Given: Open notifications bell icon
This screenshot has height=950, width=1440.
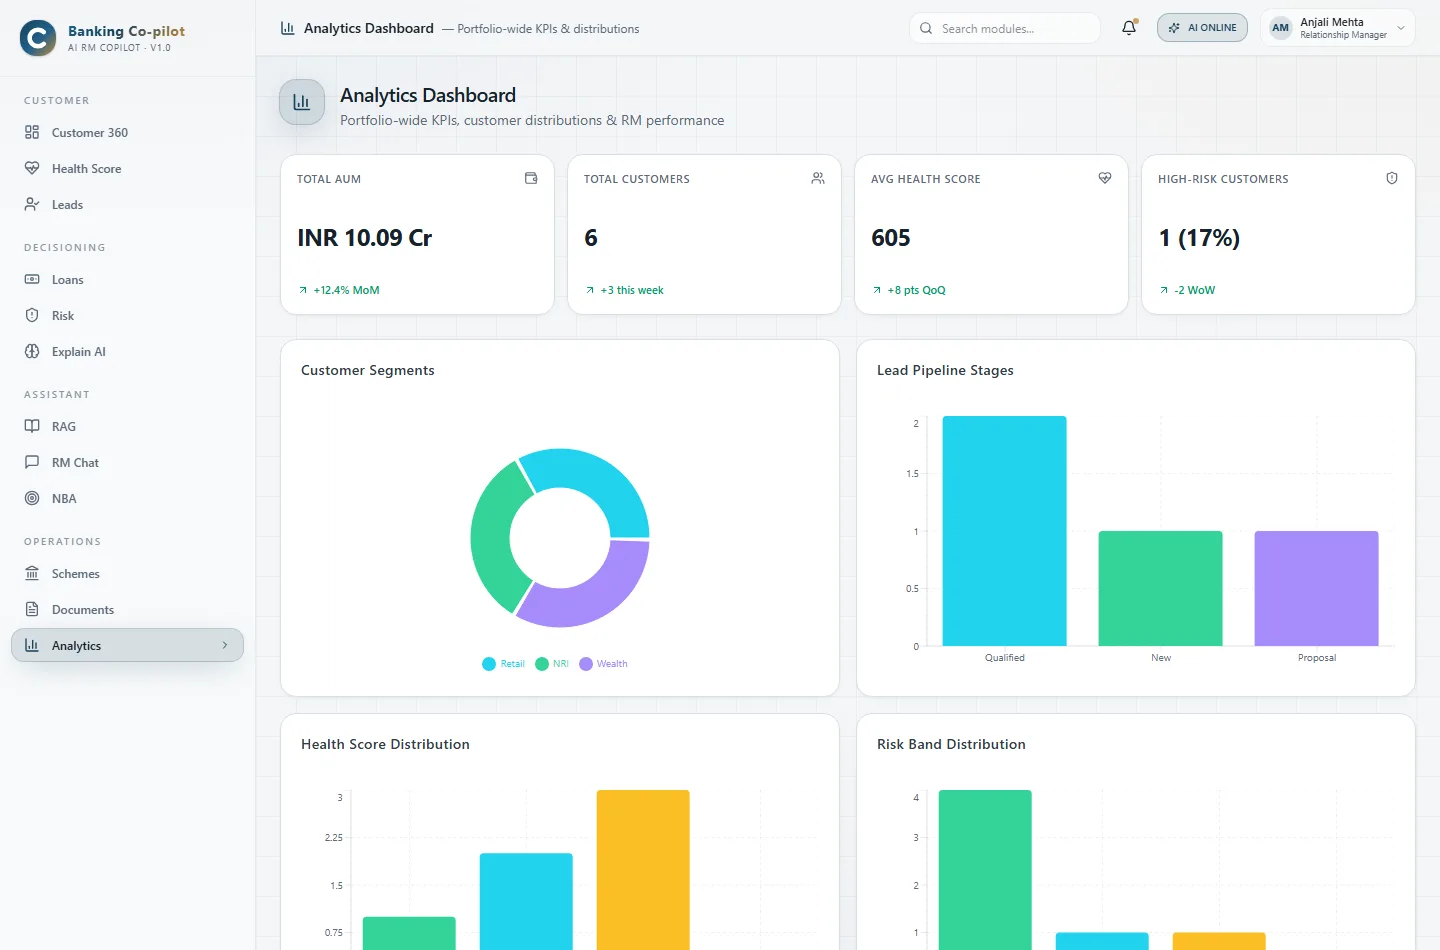Looking at the screenshot, I should pos(1129,28).
